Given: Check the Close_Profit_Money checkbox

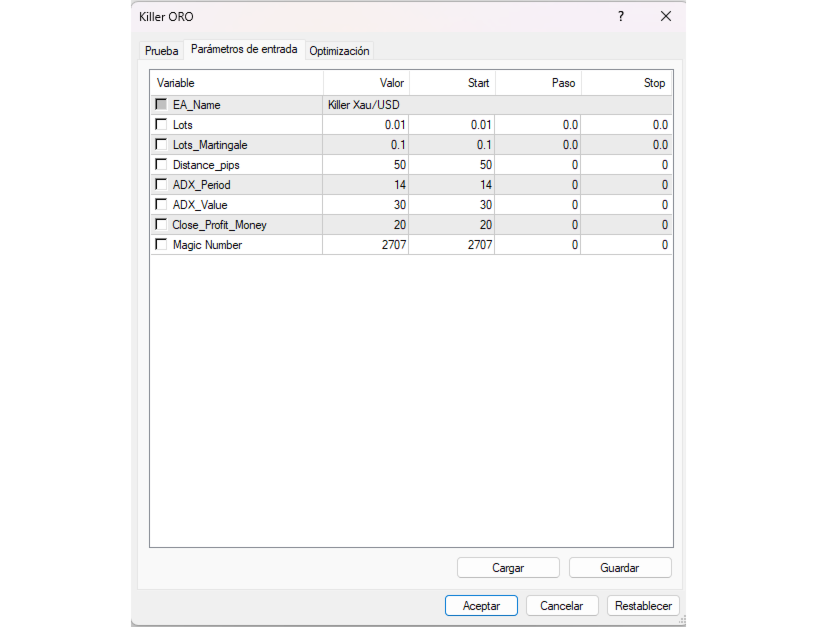Looking at the screenshot, I should tap(161, 224).
